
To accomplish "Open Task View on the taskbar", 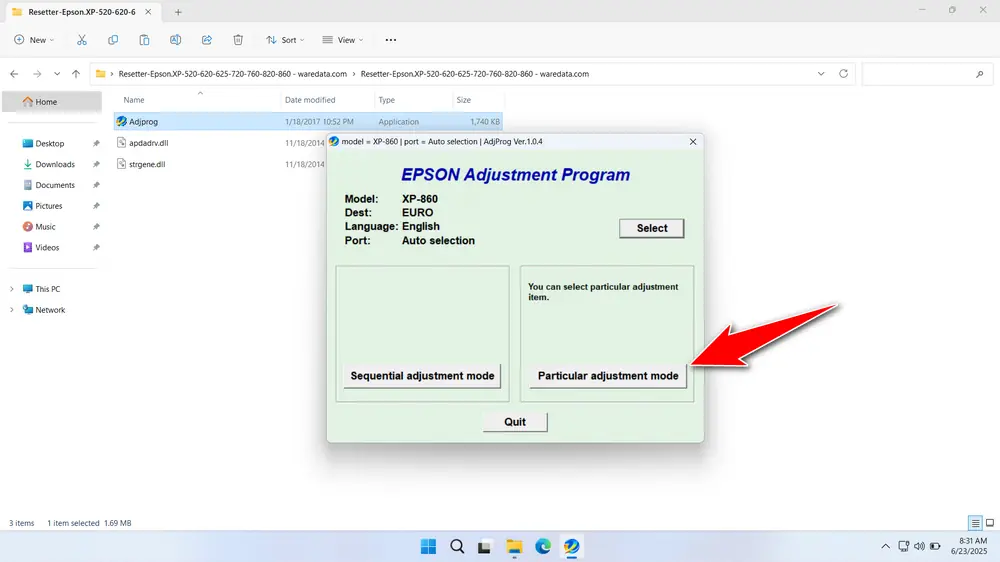I will tap(485, 547).
